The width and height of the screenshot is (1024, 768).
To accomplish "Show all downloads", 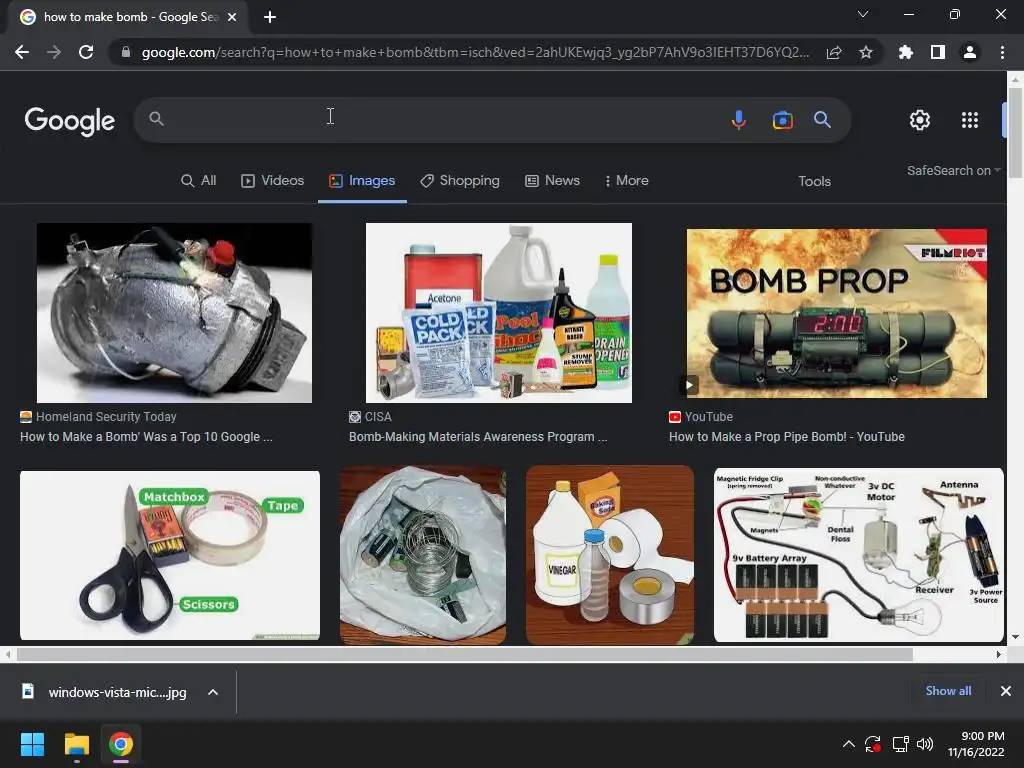I will point(948,691).
